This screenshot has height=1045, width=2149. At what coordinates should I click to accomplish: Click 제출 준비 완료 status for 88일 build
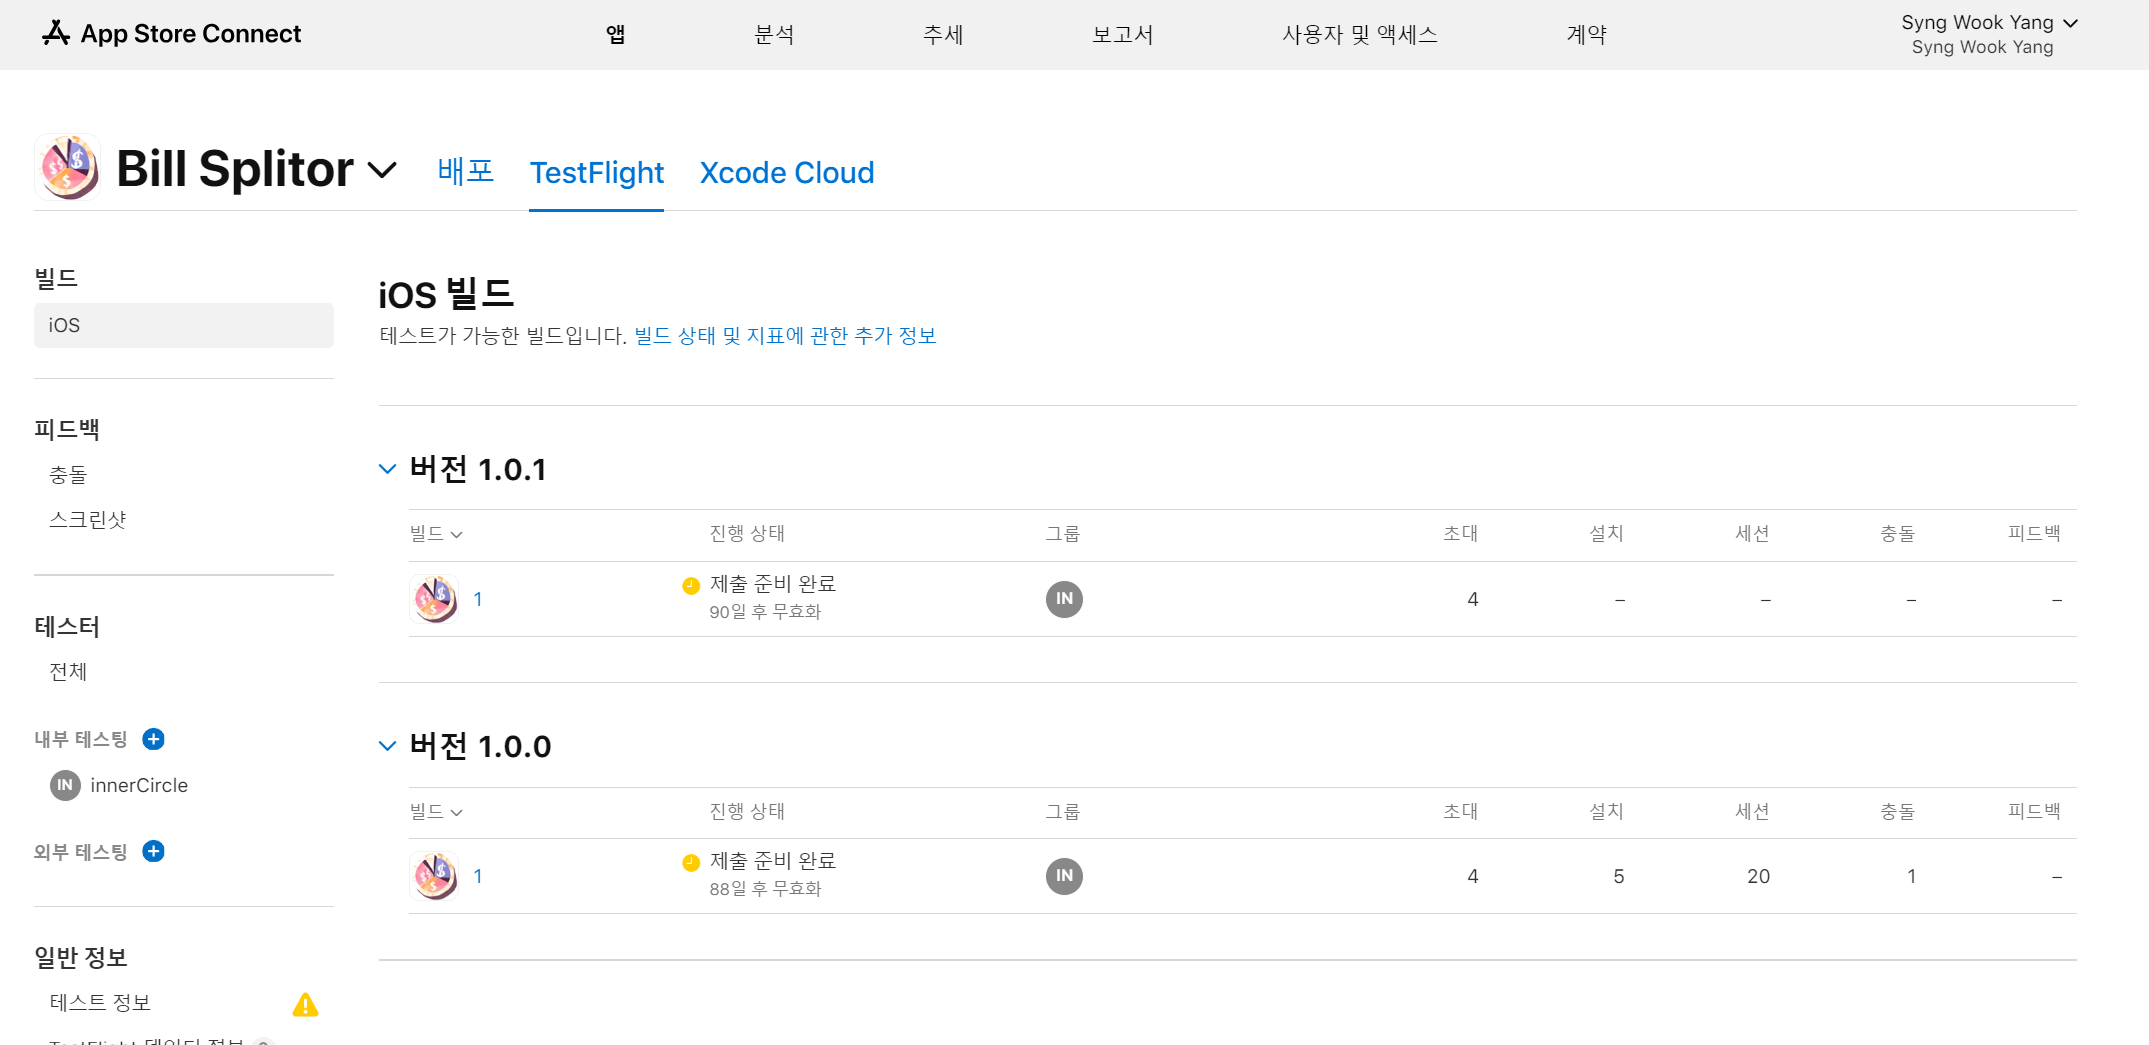[773, 861]
